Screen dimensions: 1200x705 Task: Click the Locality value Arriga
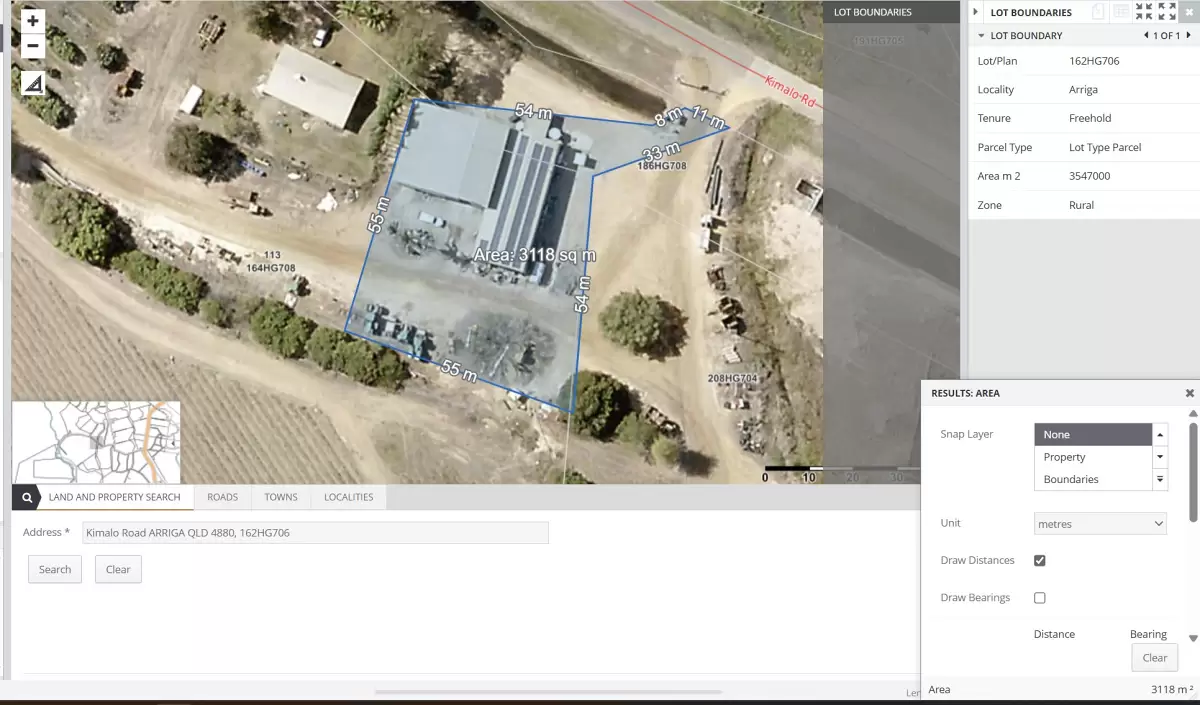click(x=1083, y=90)
